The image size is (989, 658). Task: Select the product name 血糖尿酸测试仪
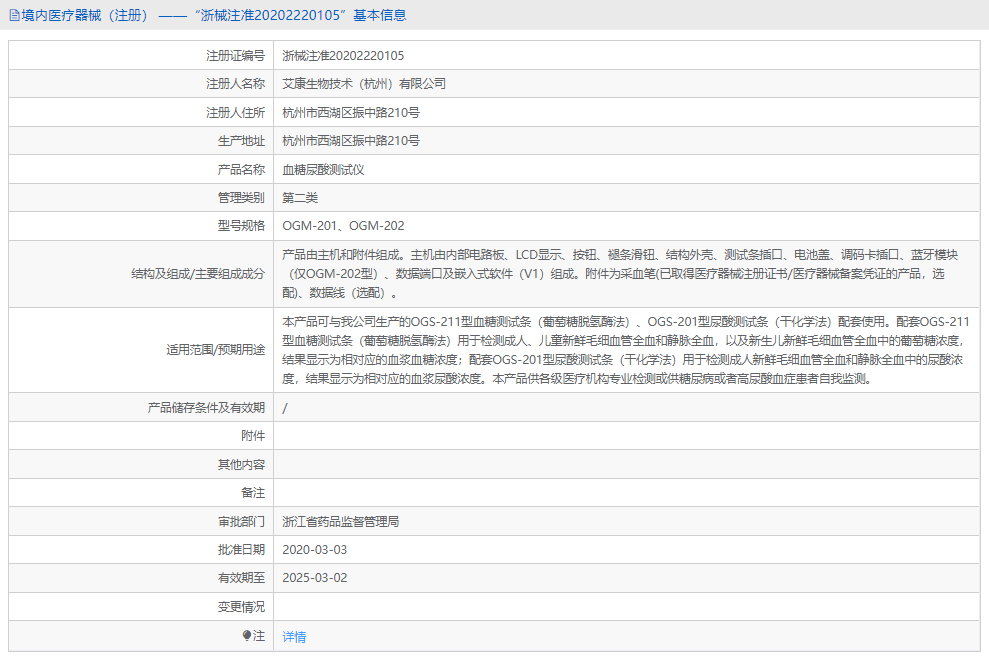[326, 169]
